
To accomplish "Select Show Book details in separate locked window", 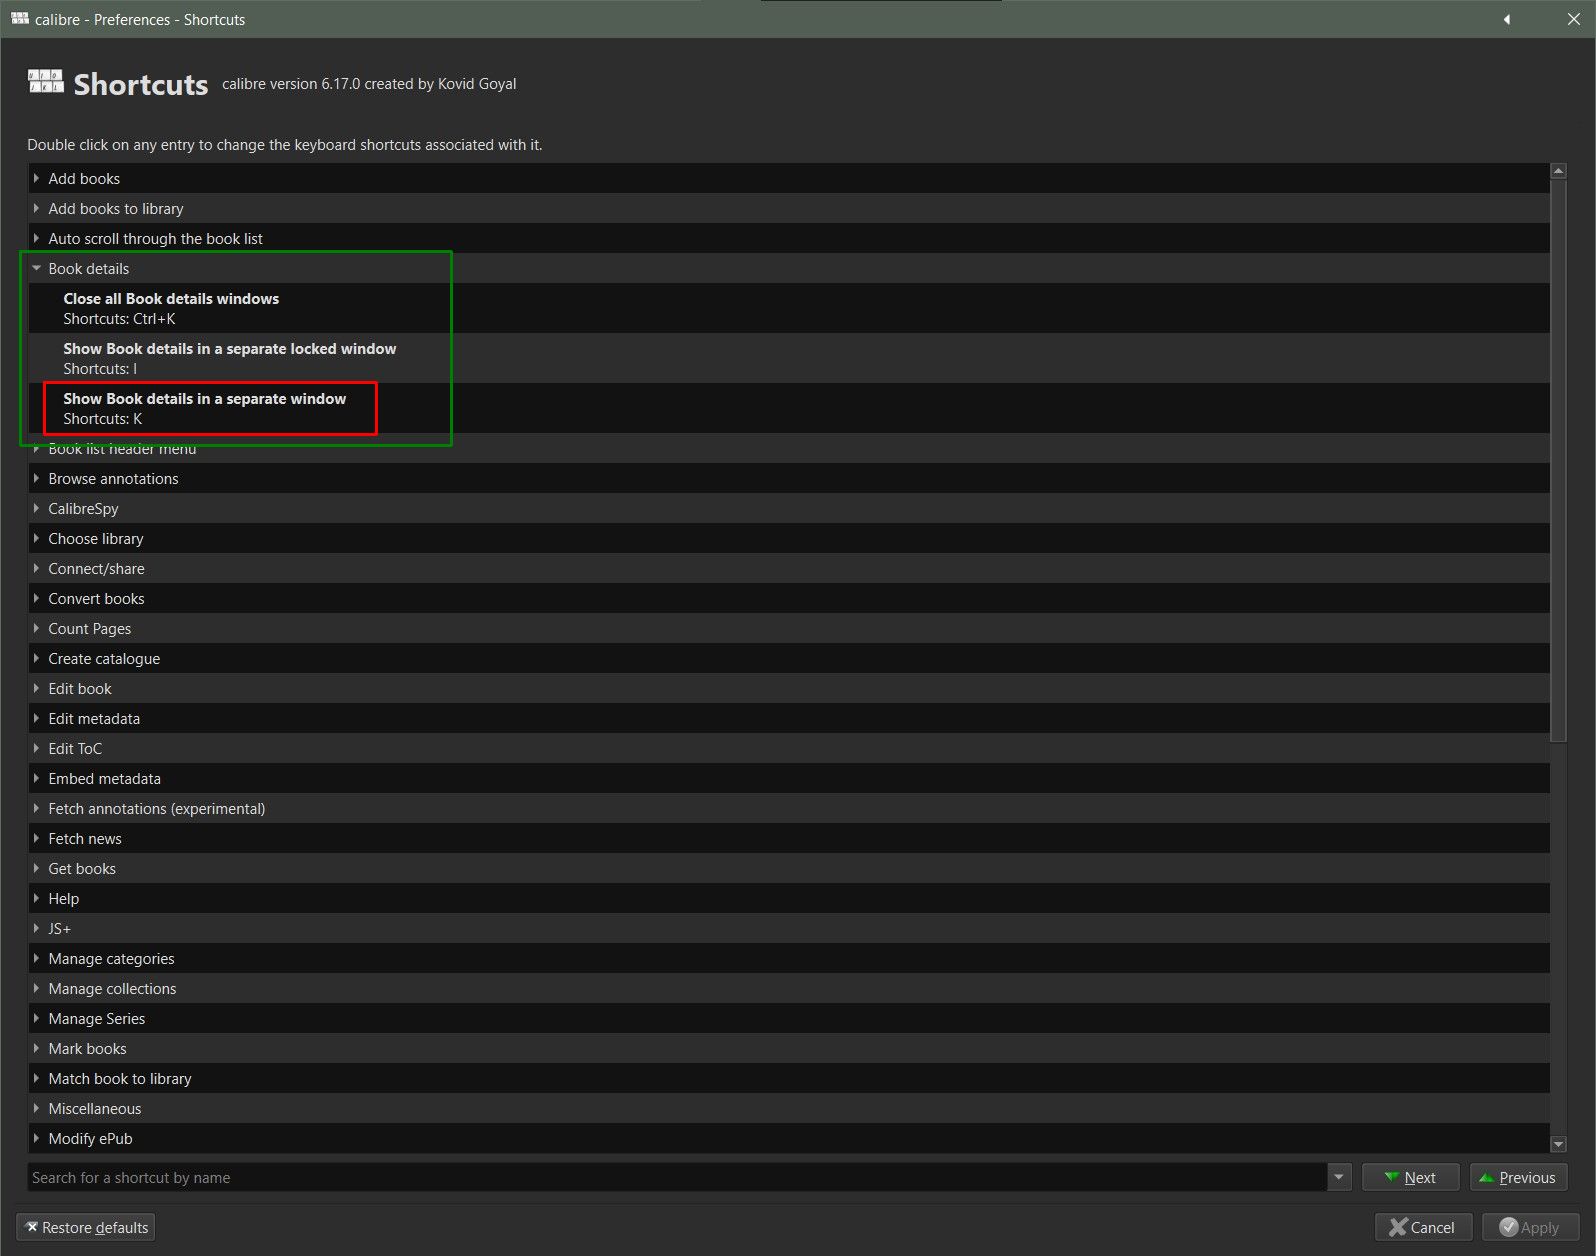I will point(789,358).
